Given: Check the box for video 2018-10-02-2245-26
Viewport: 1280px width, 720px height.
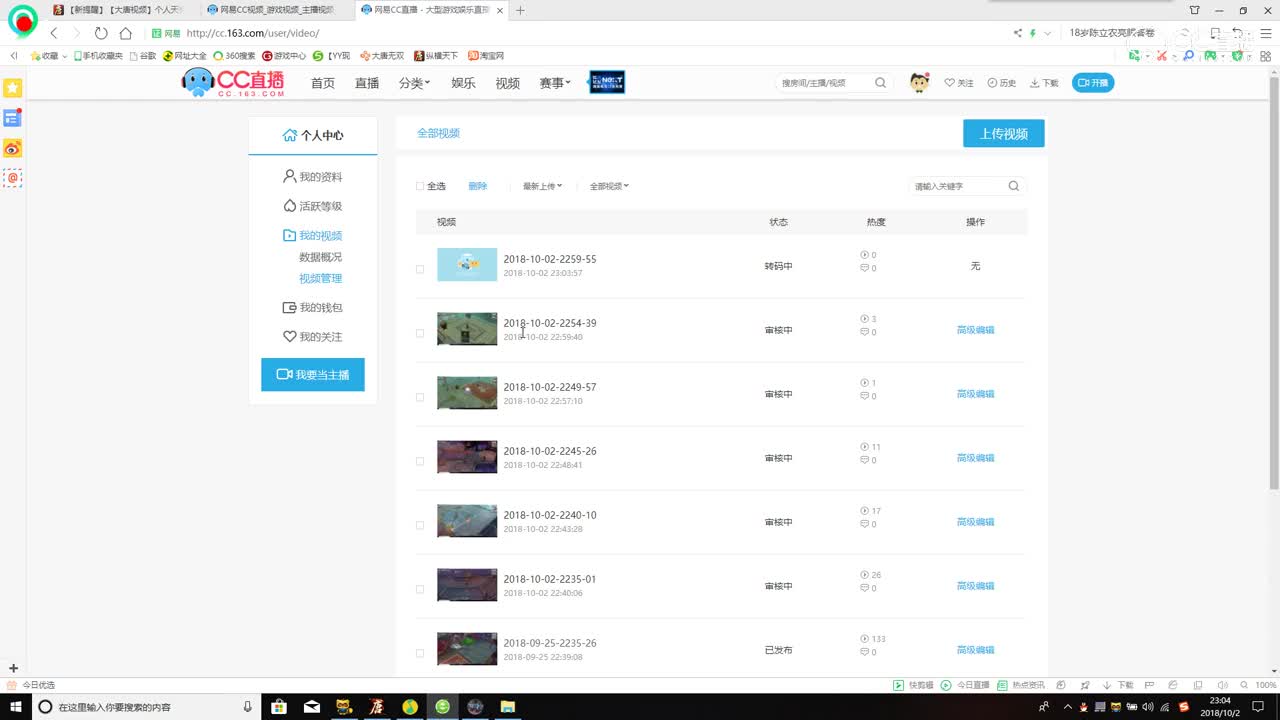Looking at the screenshot, I should coord(420,461).
